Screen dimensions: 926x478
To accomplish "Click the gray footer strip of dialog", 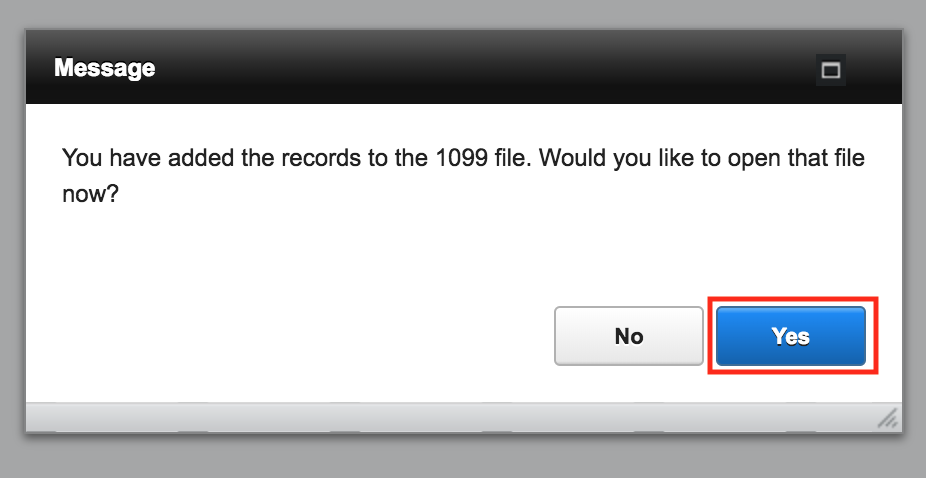I will point(449,418).
